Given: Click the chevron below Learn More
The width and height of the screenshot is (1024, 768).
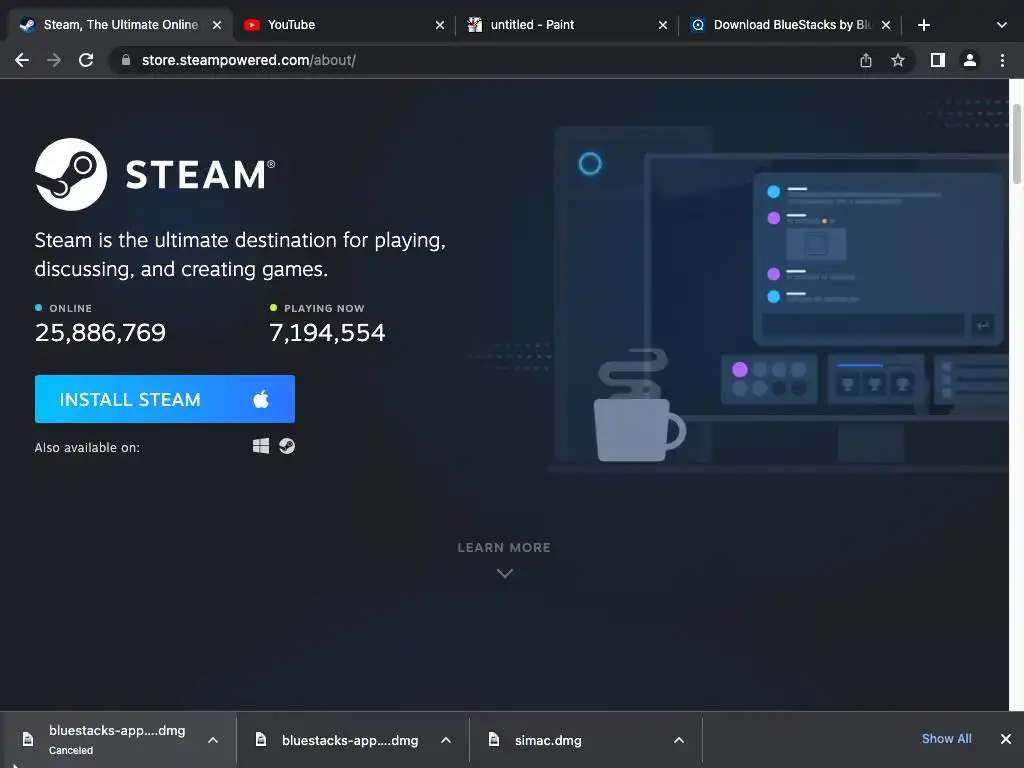Looking at the screenshot, I should [x=505, y=573].
